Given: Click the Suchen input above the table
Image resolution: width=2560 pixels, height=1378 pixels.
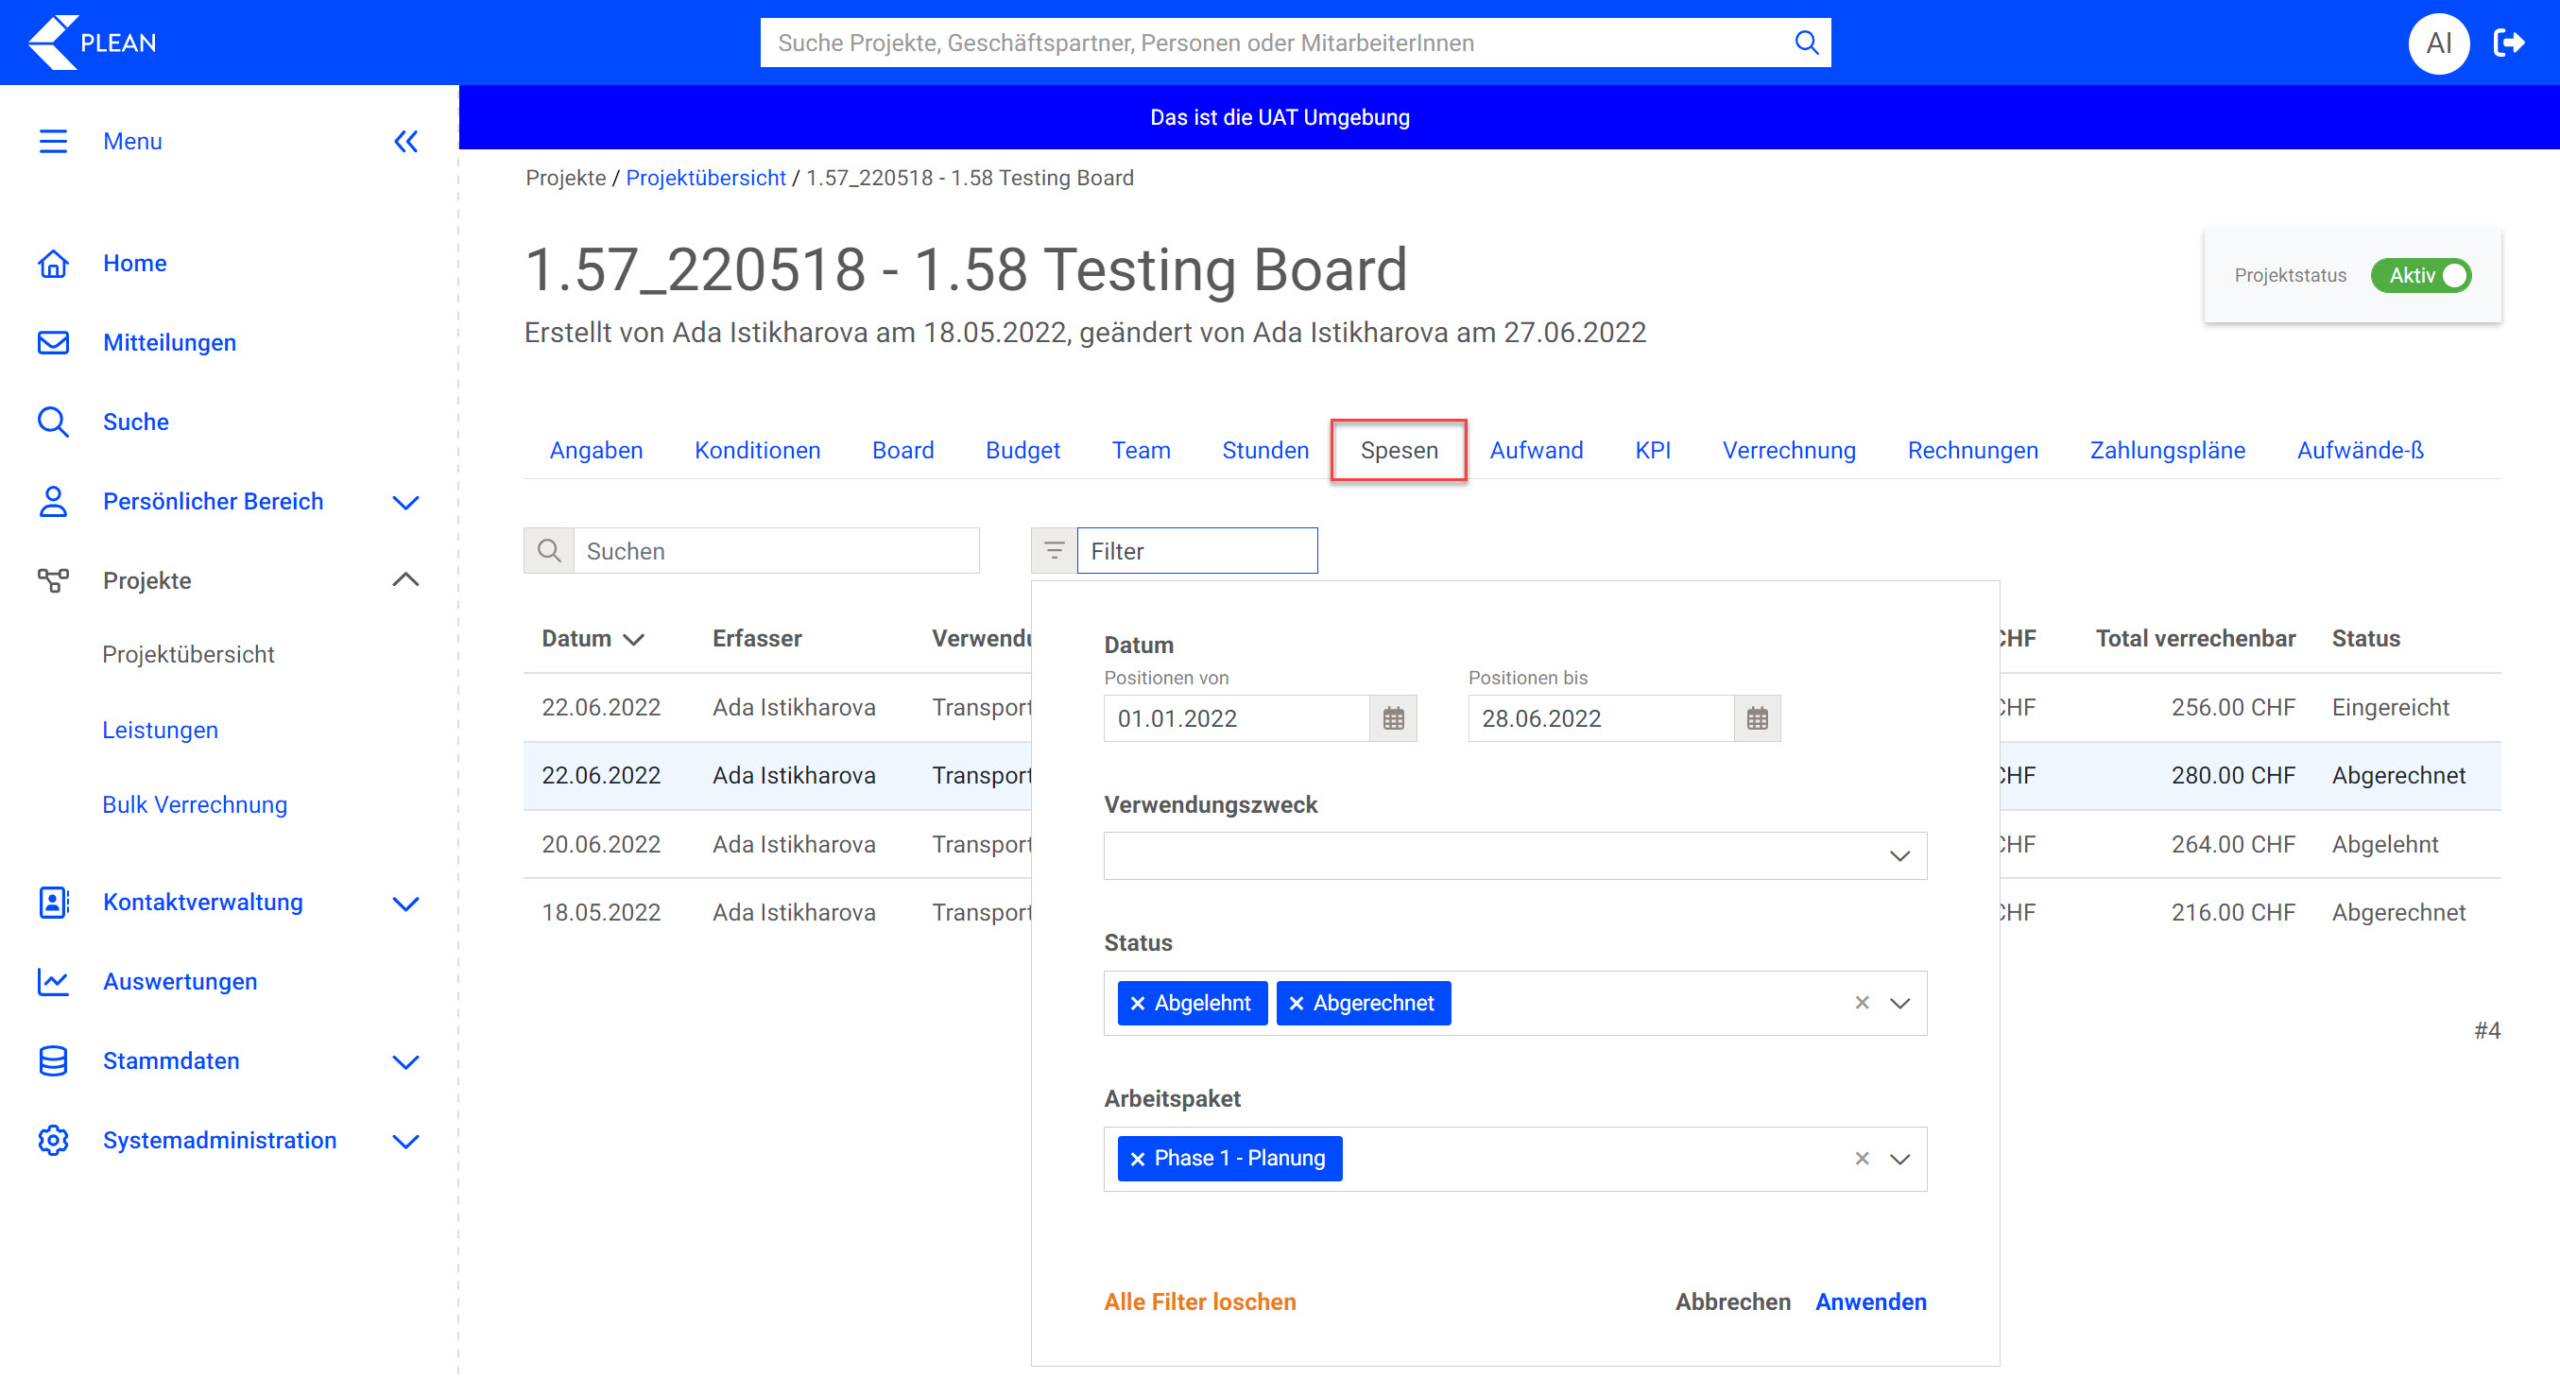Looking at the screenshot, I should [776, 550].
